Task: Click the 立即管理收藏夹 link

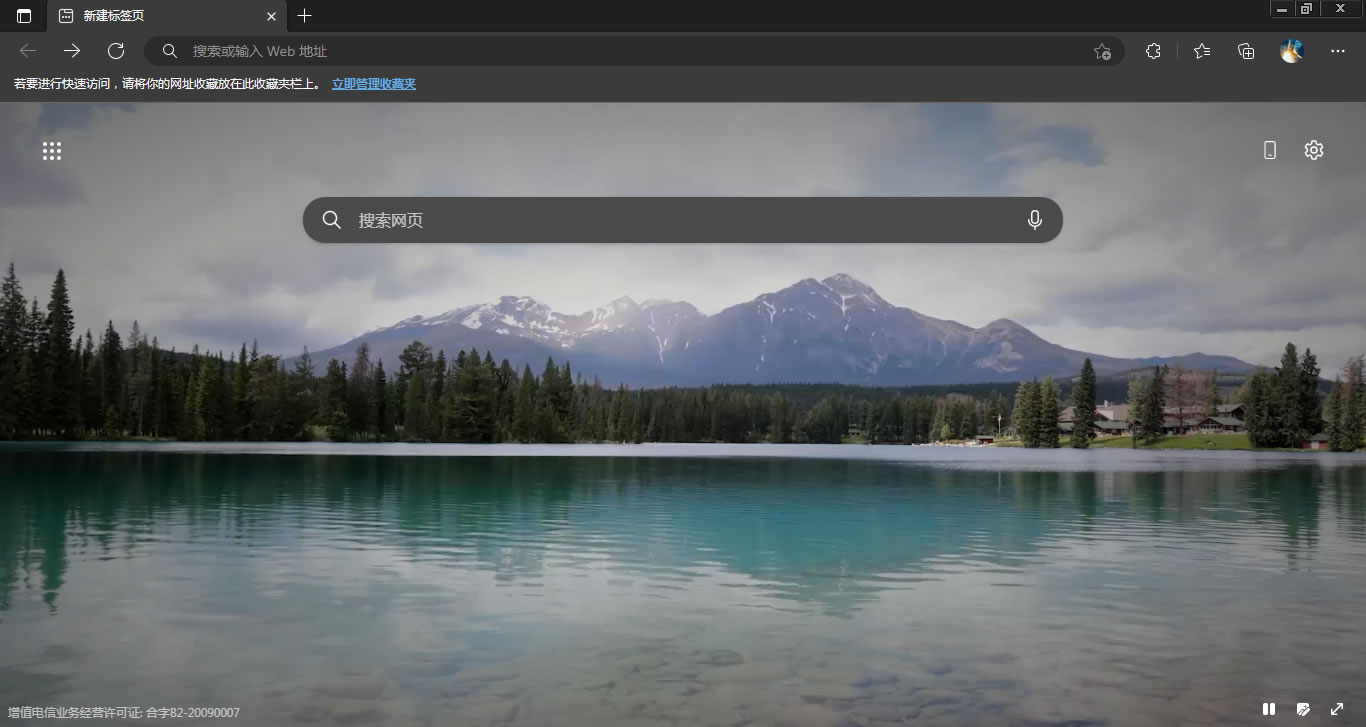Action: pyautogui.click(x=374, y=84)
